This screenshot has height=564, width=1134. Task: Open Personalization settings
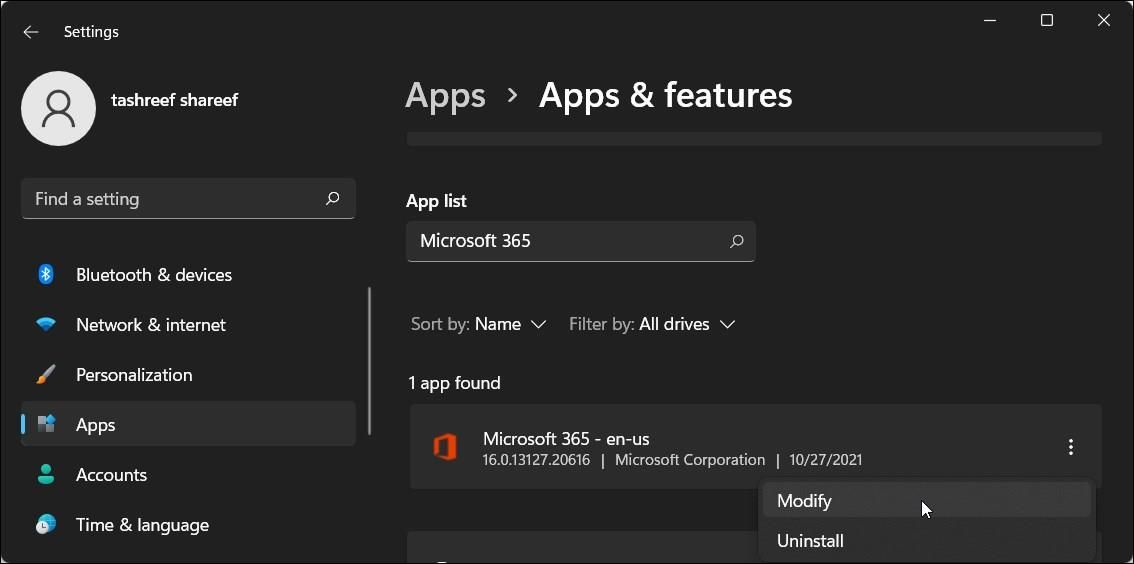188,375
